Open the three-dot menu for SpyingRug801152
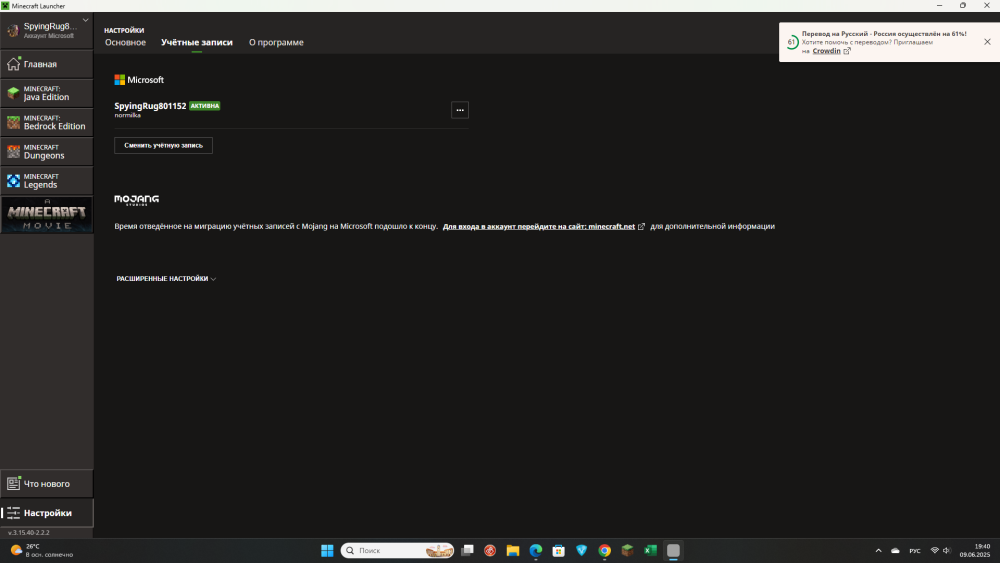1000x563 pixels. coord(460,110)
